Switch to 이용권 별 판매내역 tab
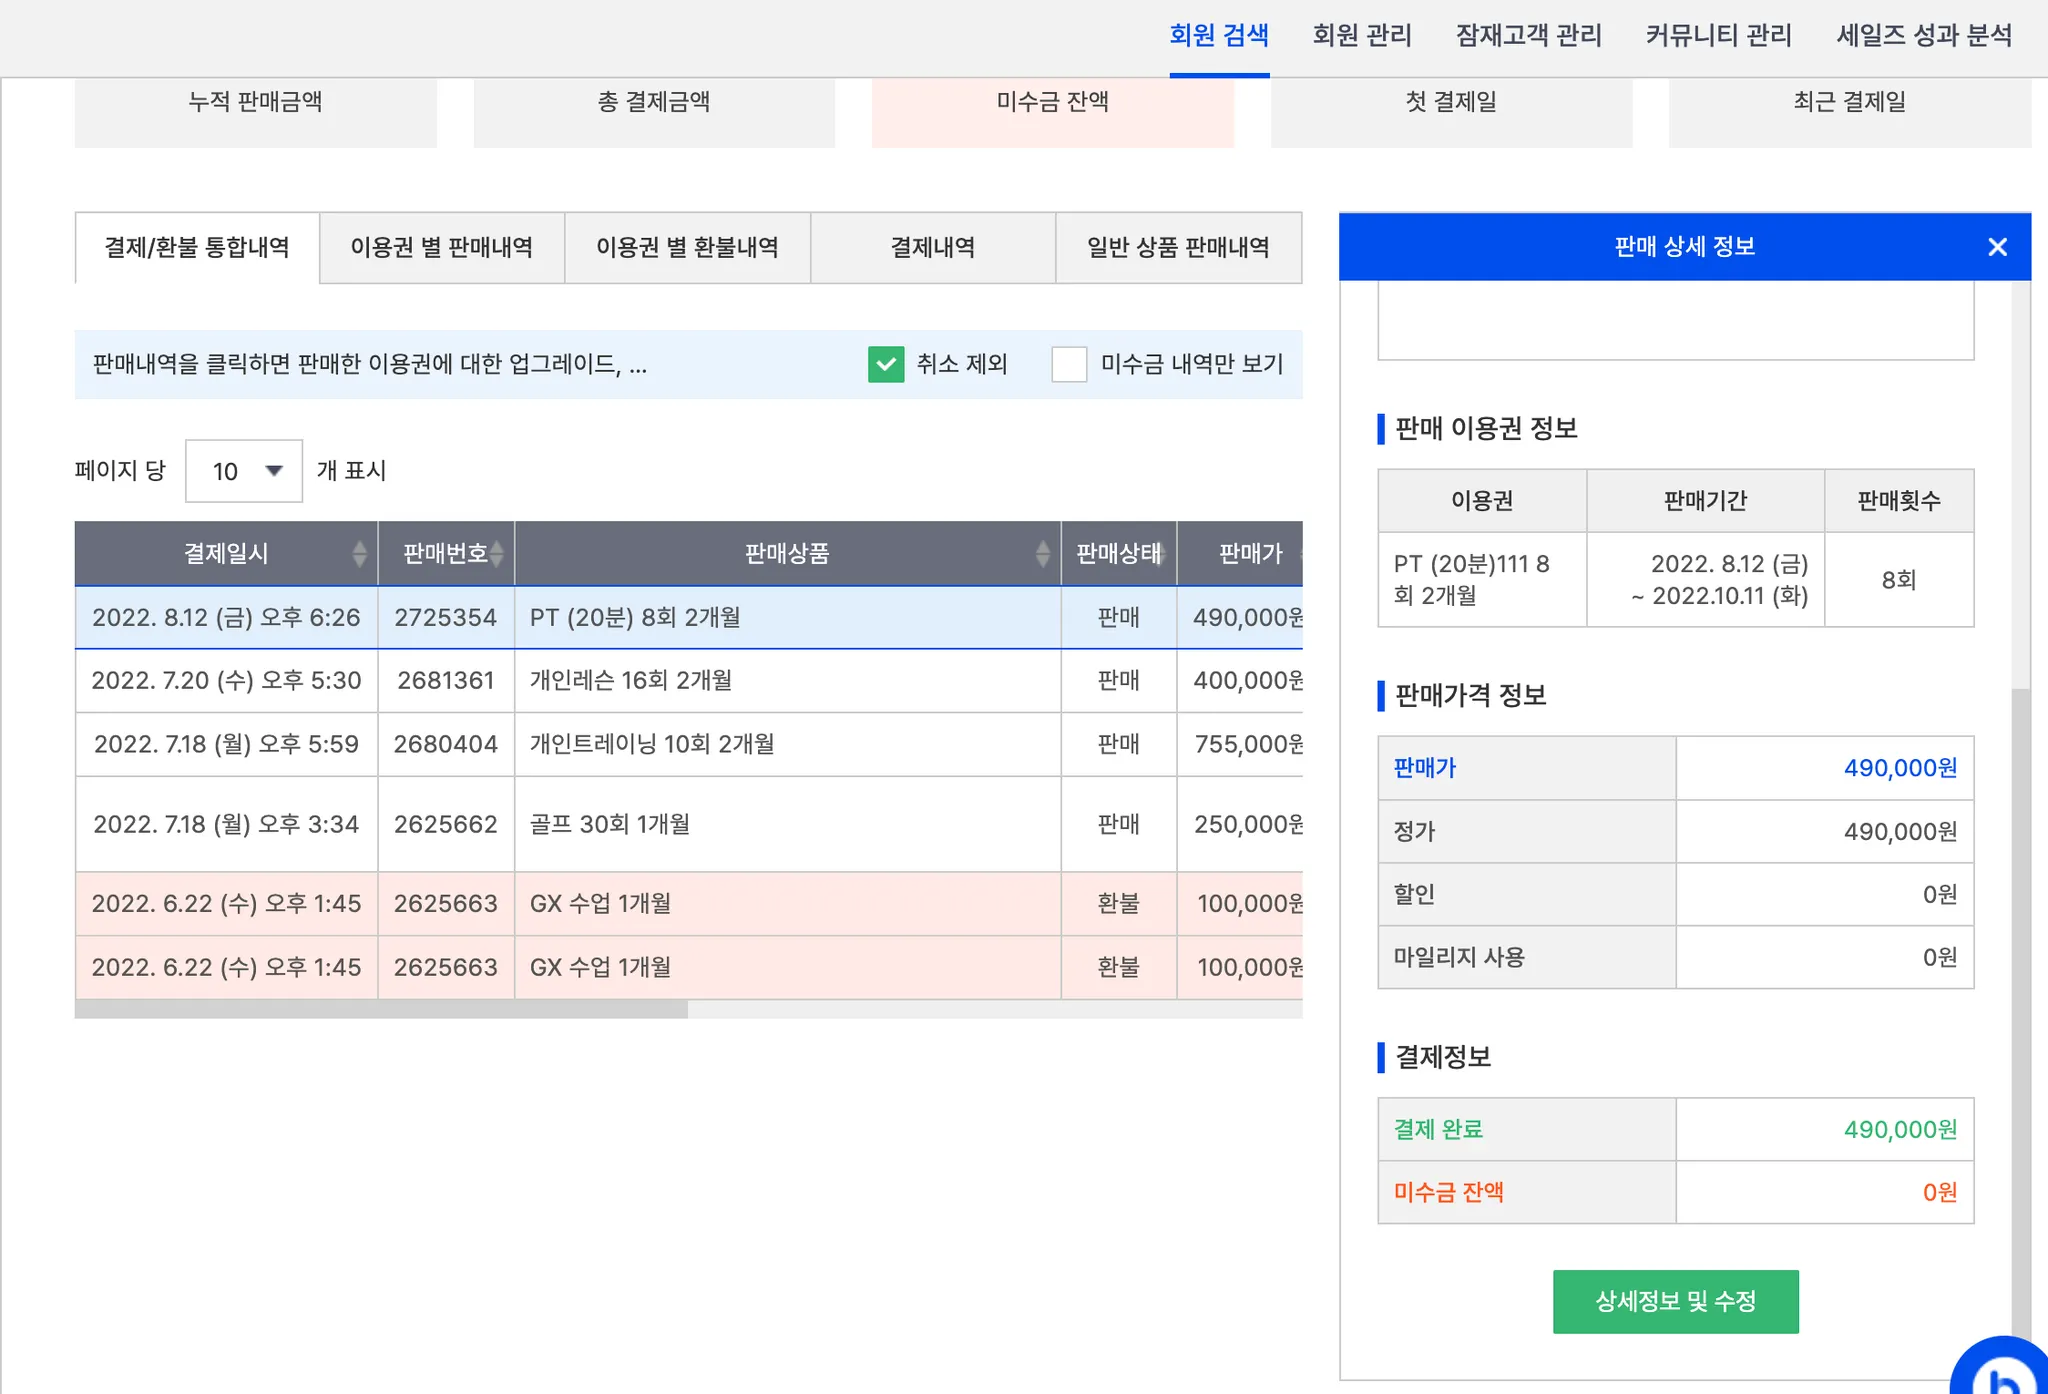The image size is (2048, 1394). coord(442,247)
